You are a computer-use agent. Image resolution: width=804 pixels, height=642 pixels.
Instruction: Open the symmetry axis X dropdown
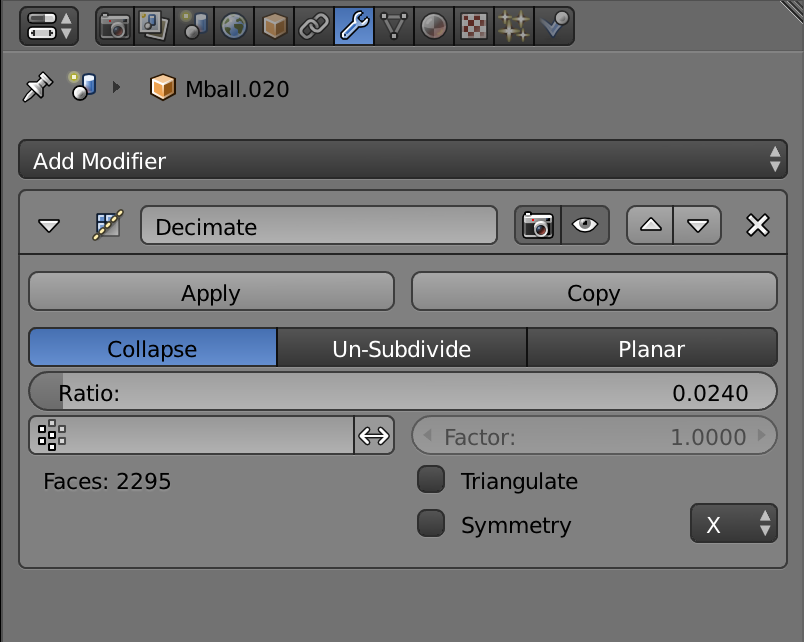point(733,524)
